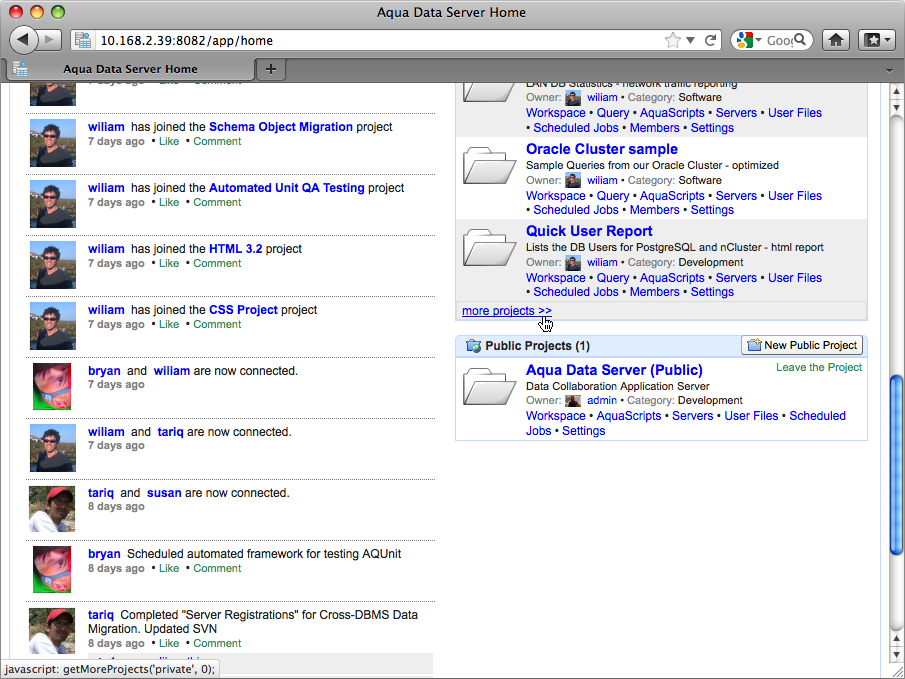Open susan's profile link

(164, 493)
